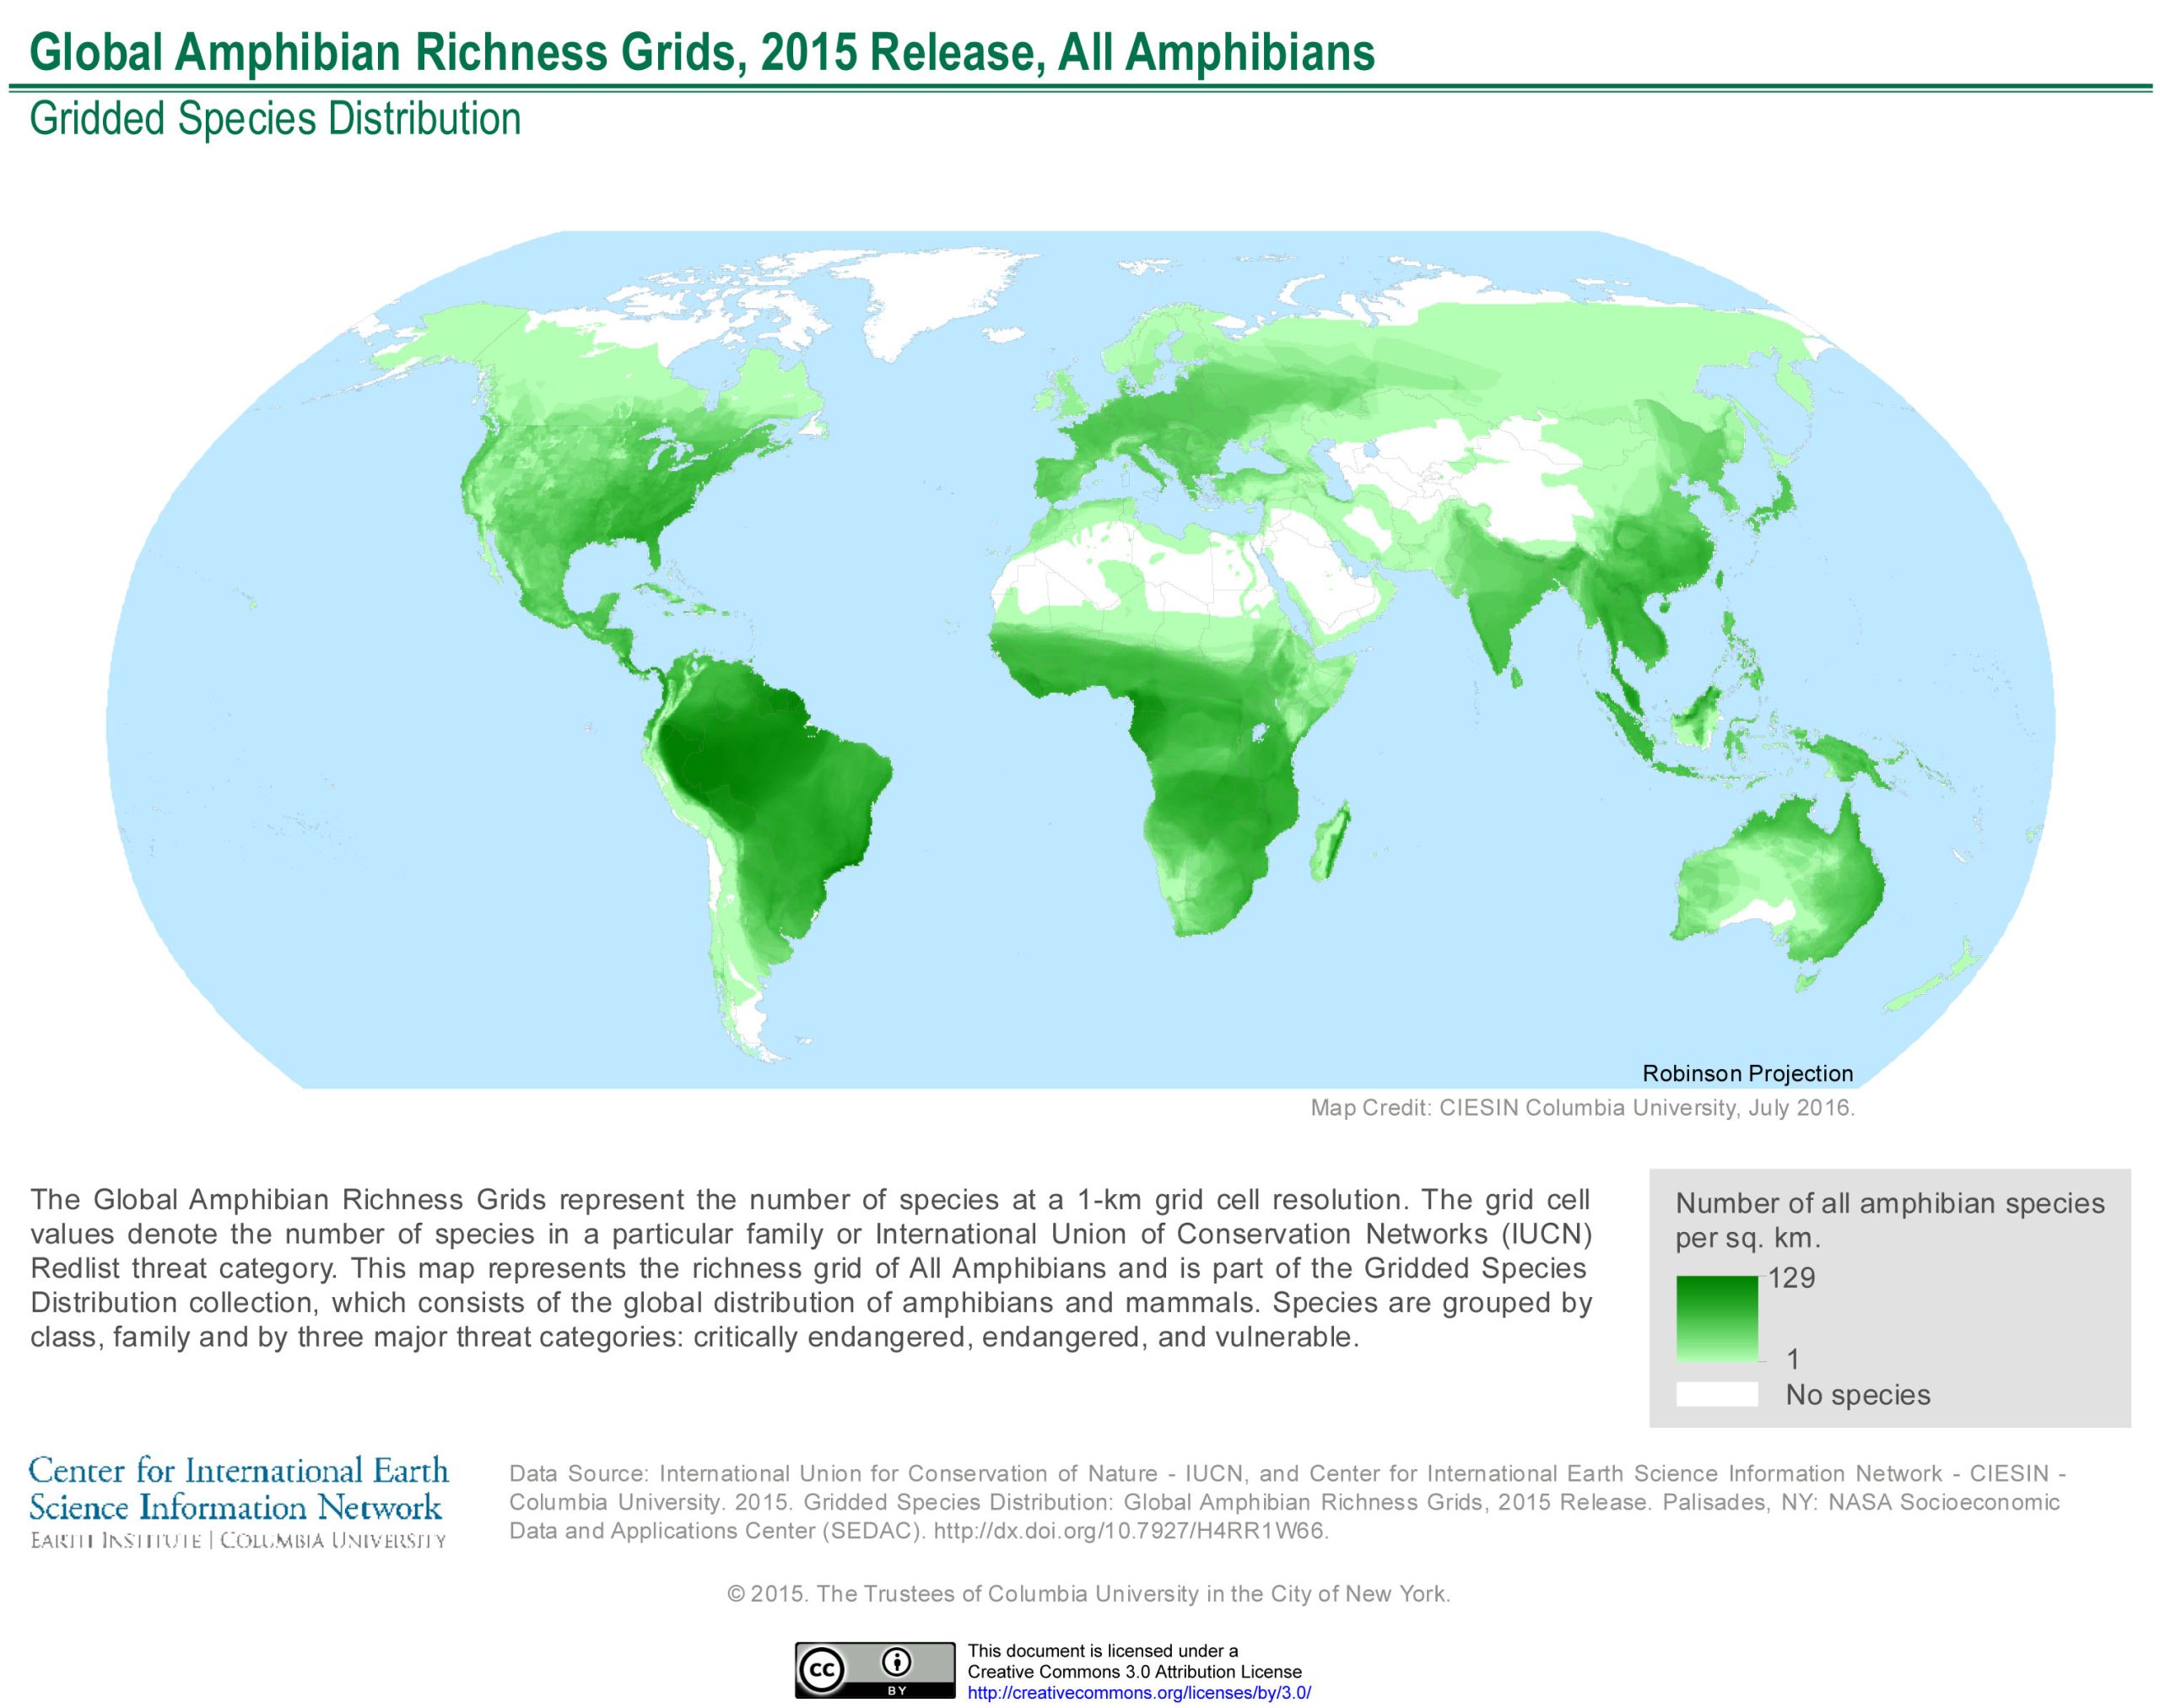The image size is (2160, 1708).
Task: Click the DOI link 'http://dx.doi.org/10.7927/H4RR1W66'
Action: coord(1130,1532)
